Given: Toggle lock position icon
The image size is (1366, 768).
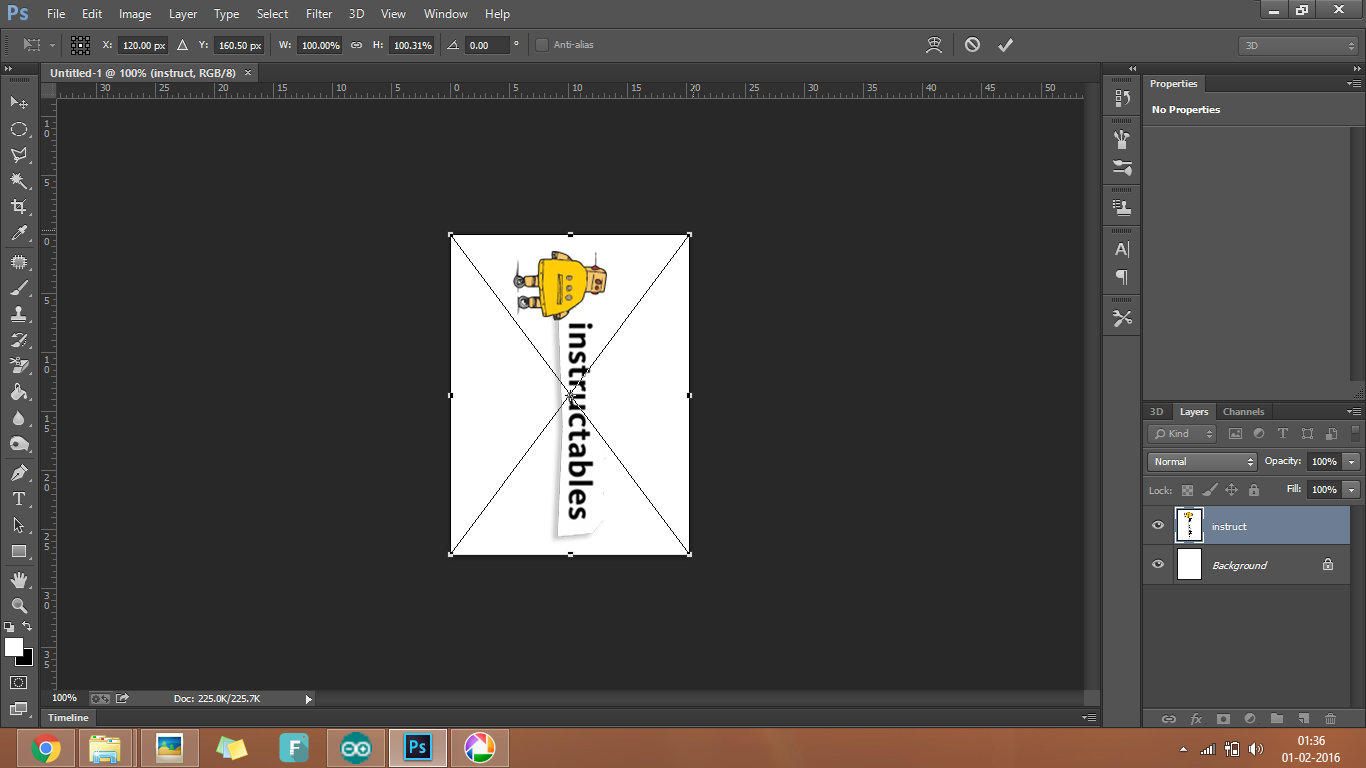Looking at the screenshot, I should (1231, 490).
